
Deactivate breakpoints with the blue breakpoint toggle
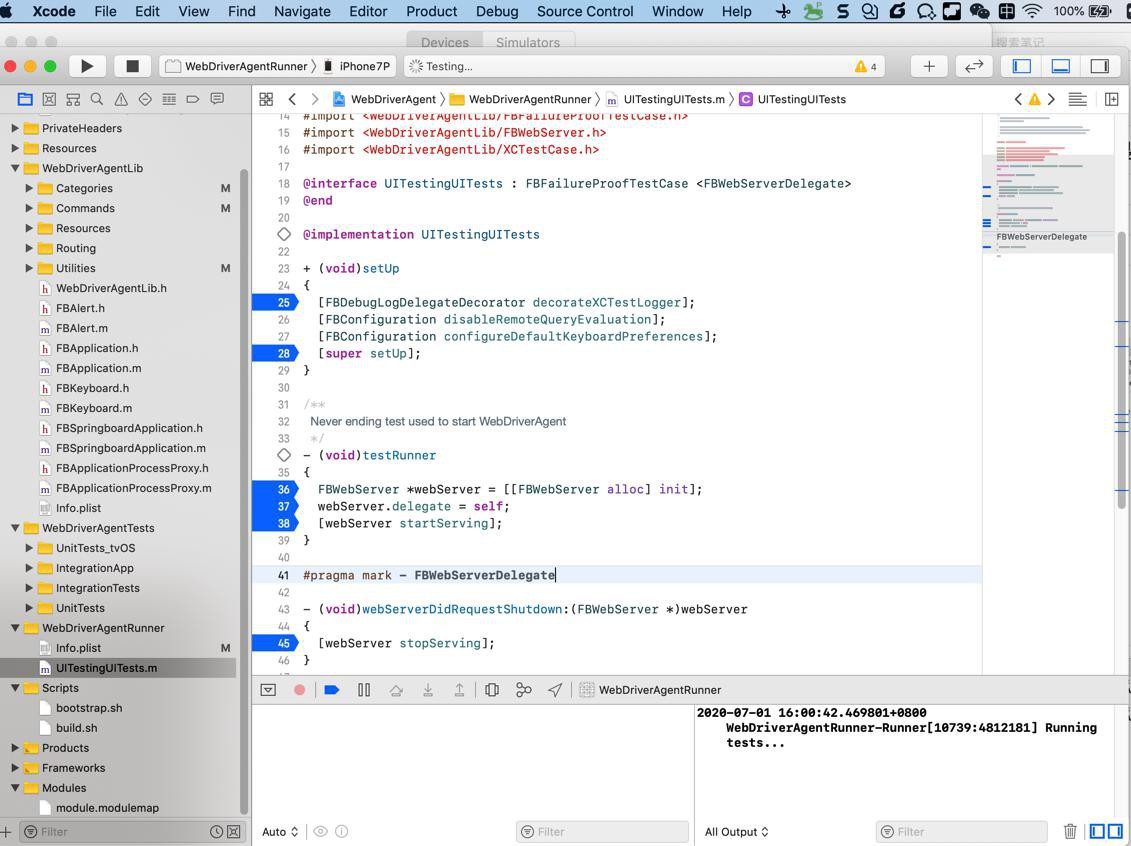tap(332, 690)
